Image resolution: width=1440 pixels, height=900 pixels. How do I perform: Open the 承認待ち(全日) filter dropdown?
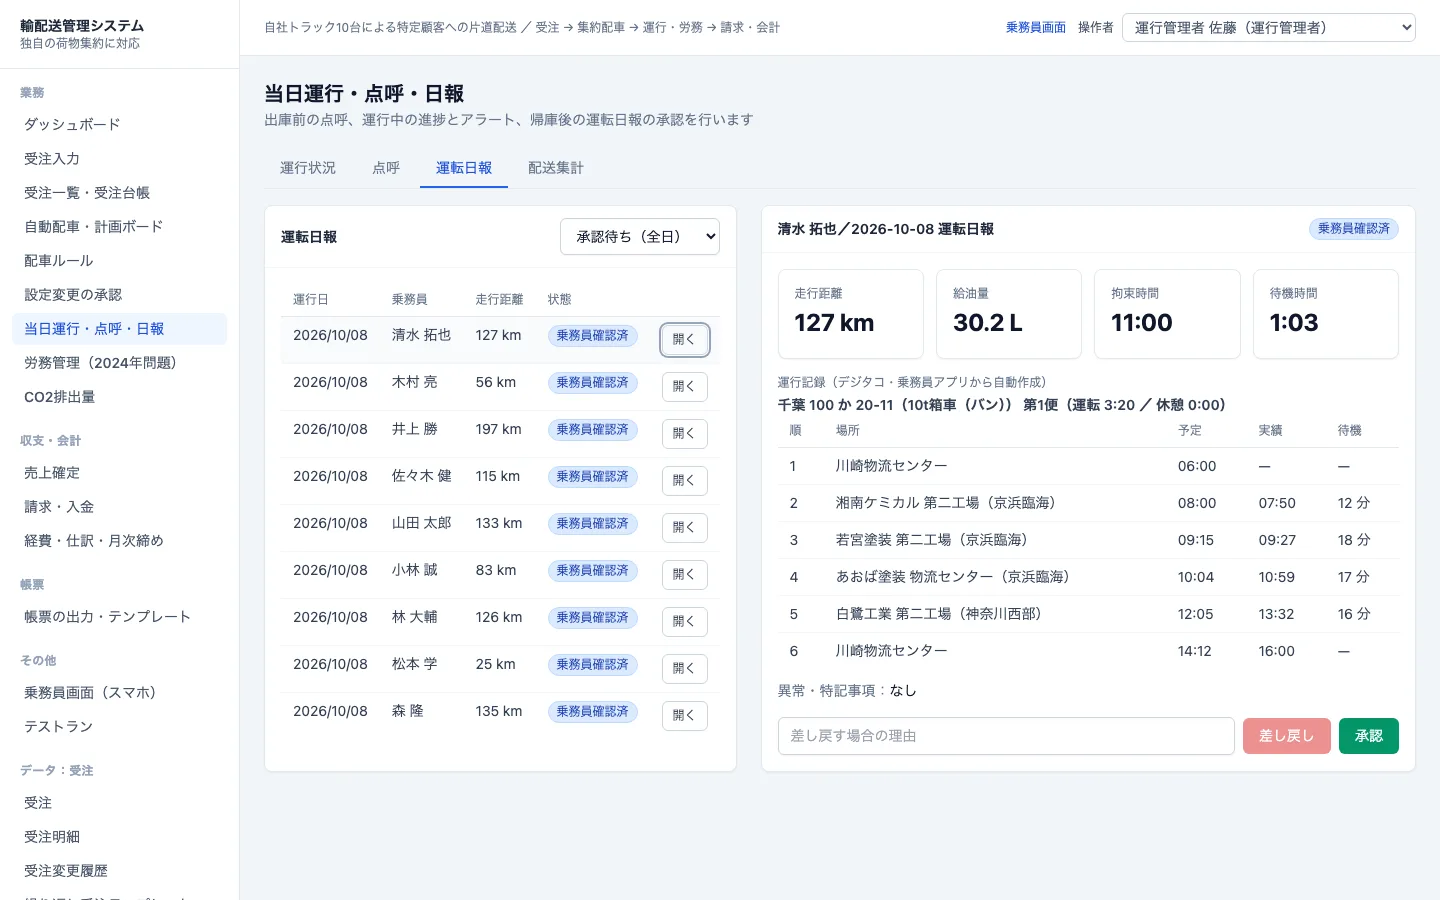(x=640, y=237)
